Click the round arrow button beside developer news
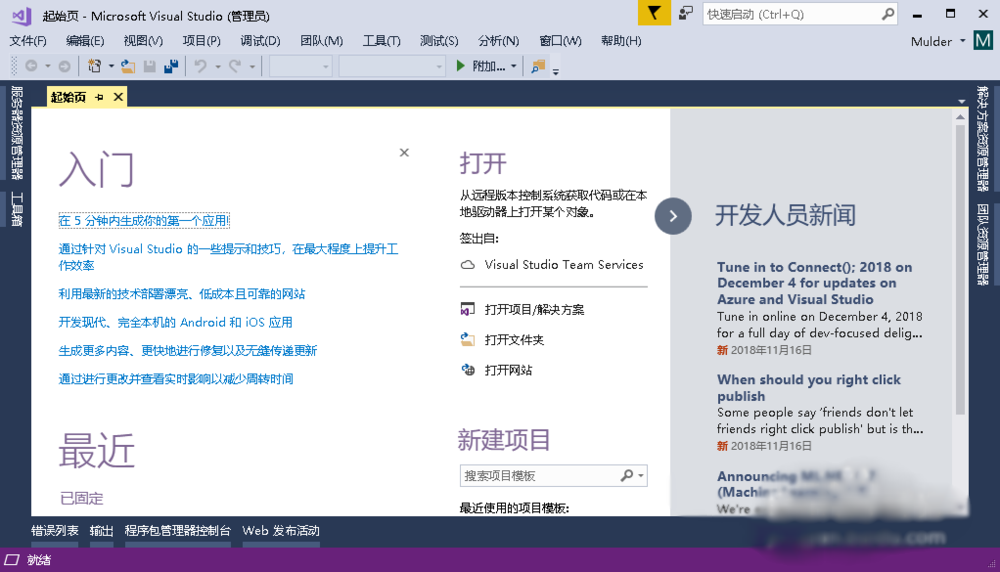Screen dimensions: 1000x572 point(673,215)
